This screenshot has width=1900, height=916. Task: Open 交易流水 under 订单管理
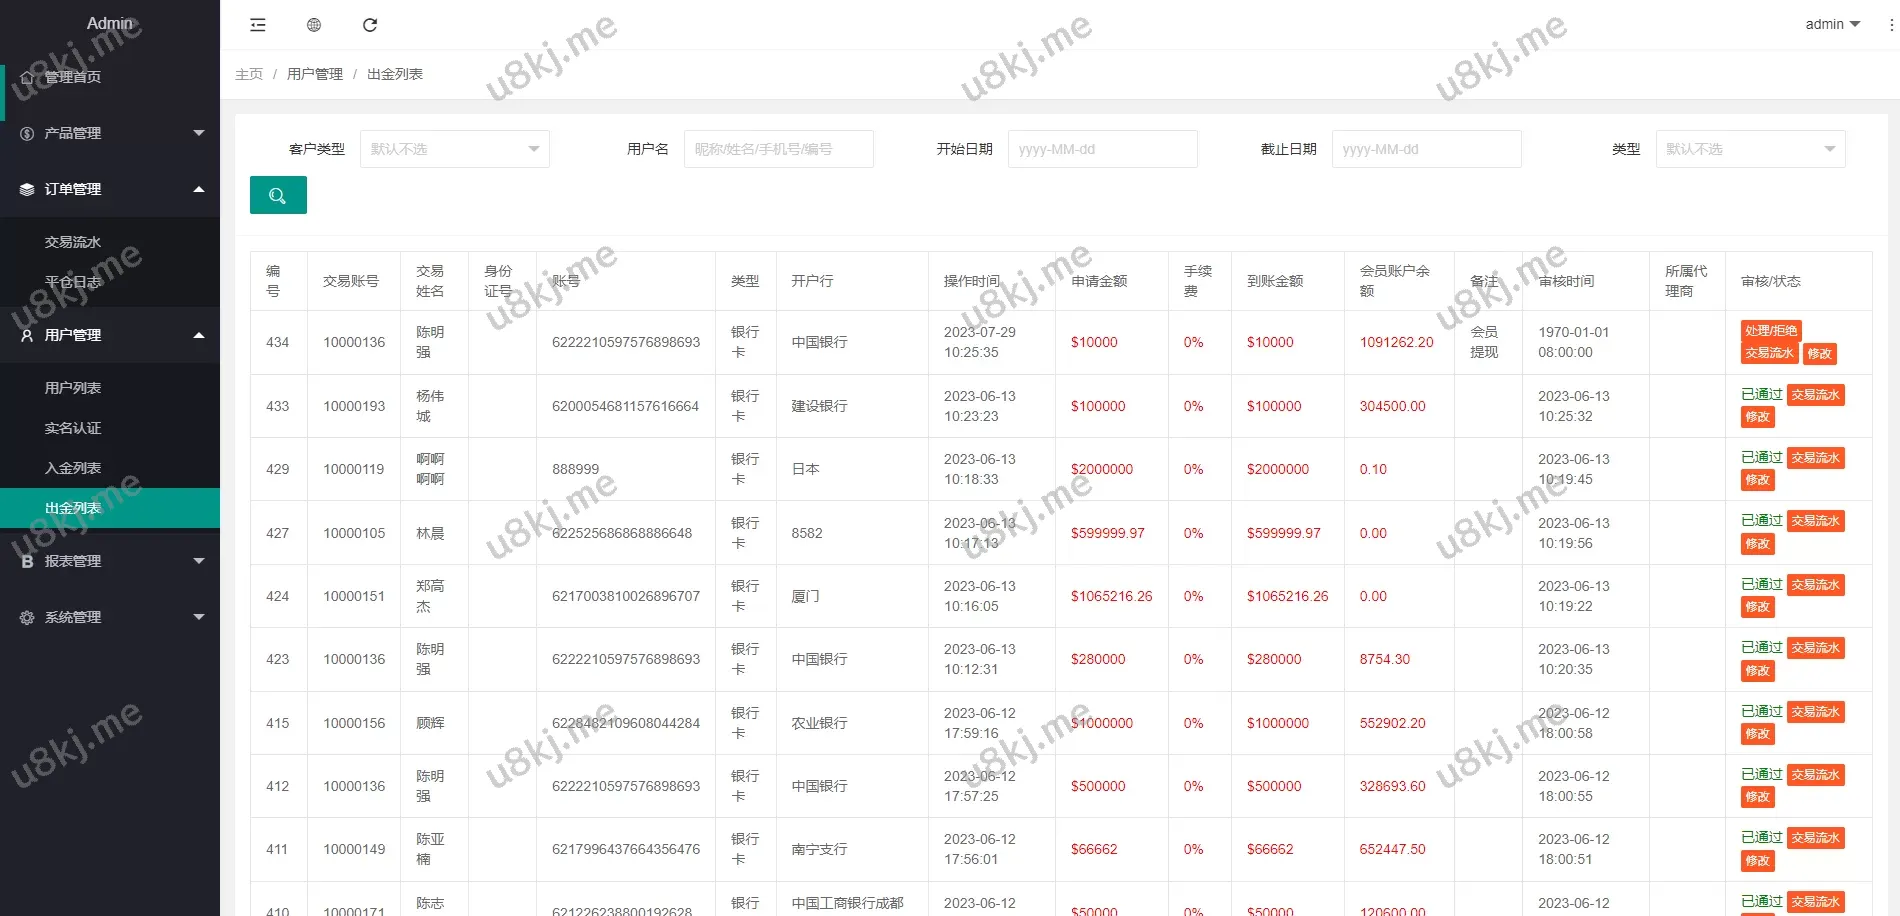click(73, 242)
